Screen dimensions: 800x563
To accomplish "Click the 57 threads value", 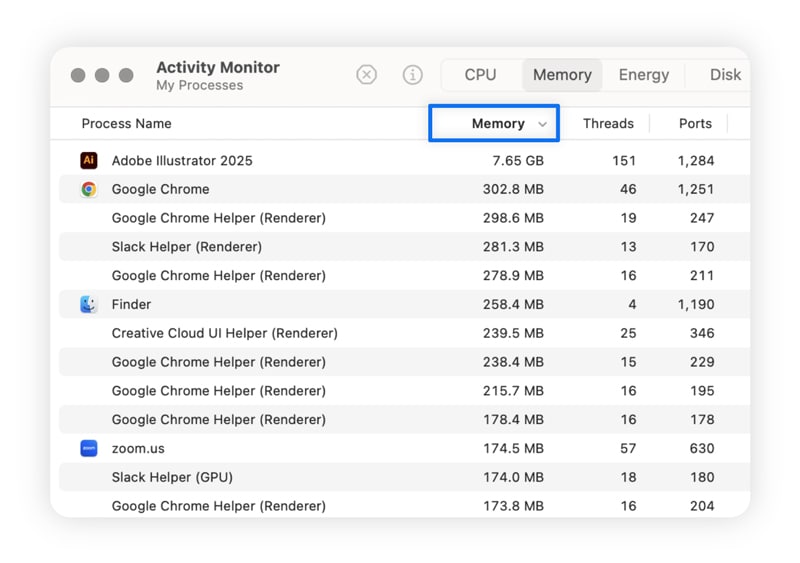I will [x=628, y=448].
